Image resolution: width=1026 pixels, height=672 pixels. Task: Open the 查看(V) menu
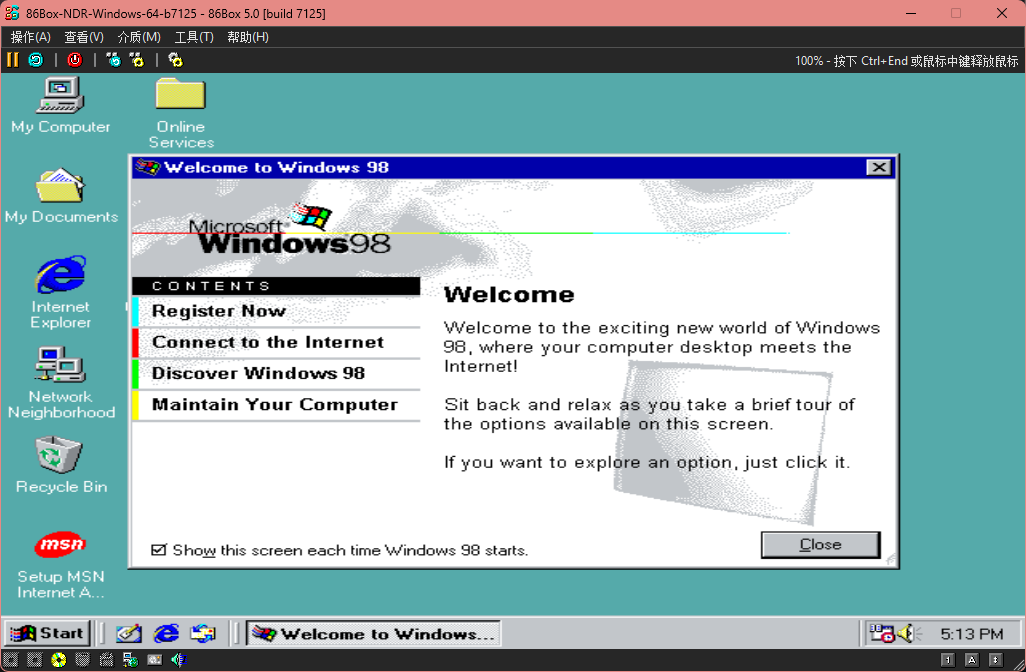point(84,37)
